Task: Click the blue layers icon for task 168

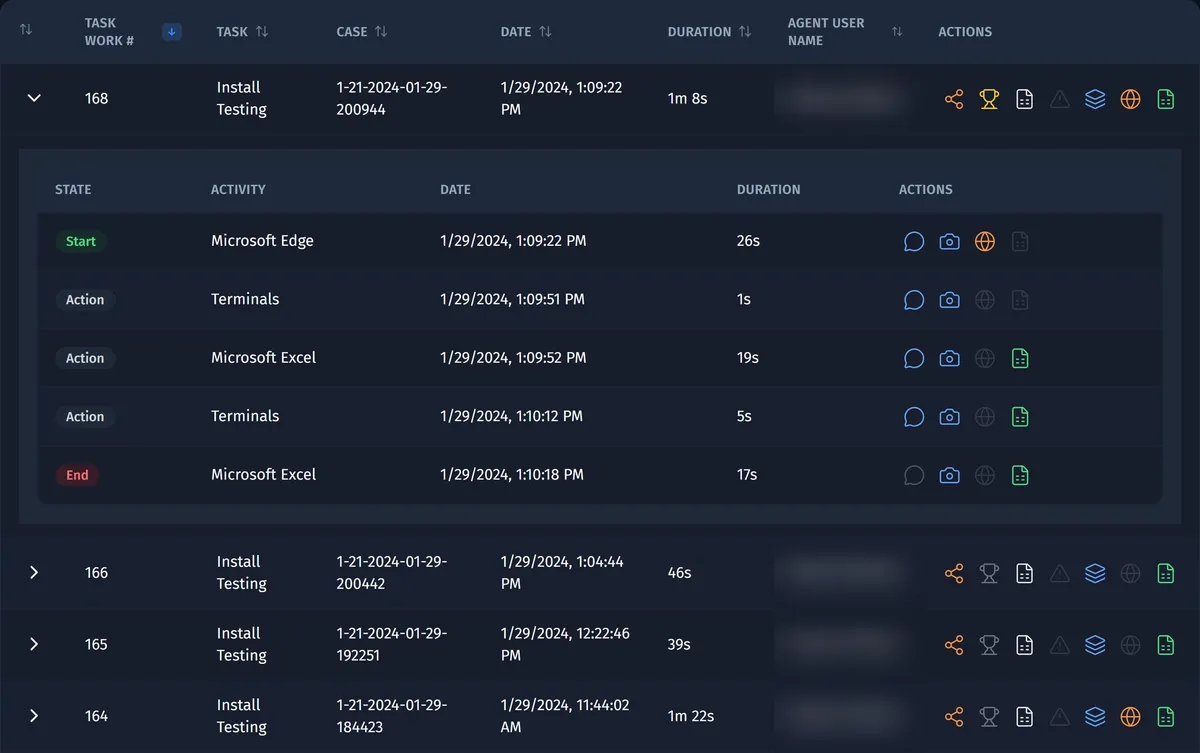Action: (1095, 99)
